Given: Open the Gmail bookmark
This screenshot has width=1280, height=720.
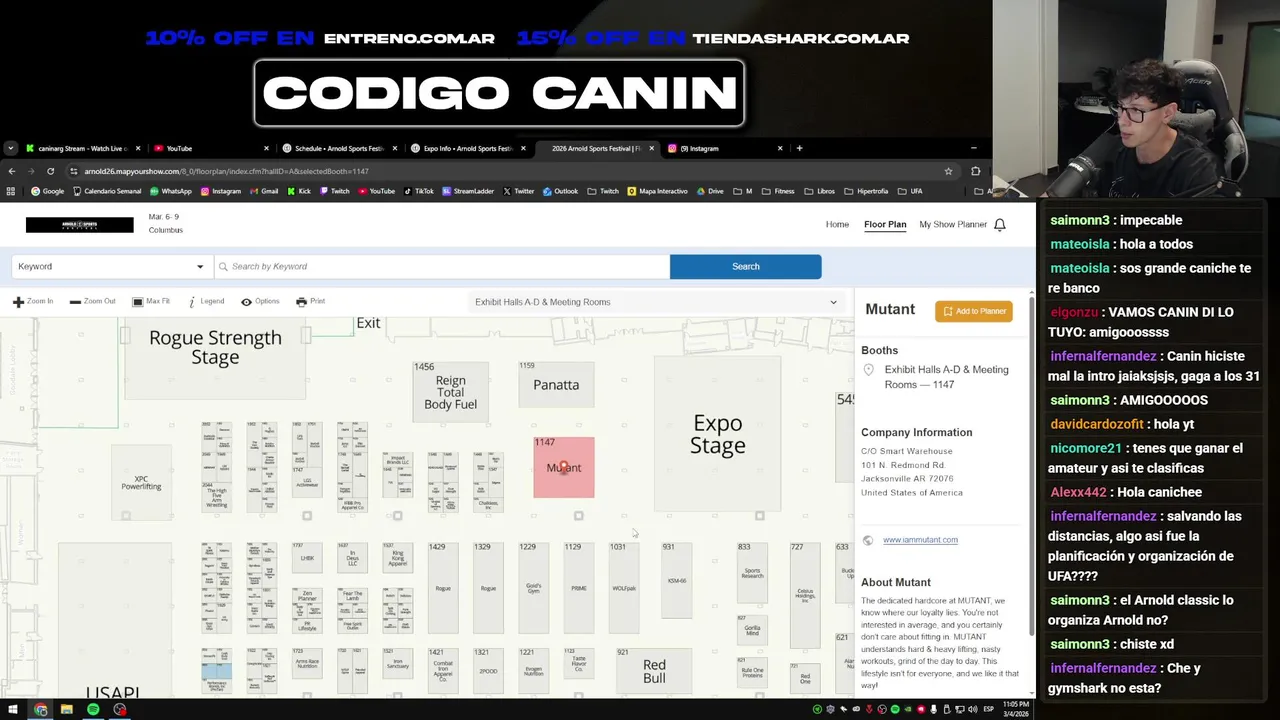Looking at the screenshot, I should [263, 191].
